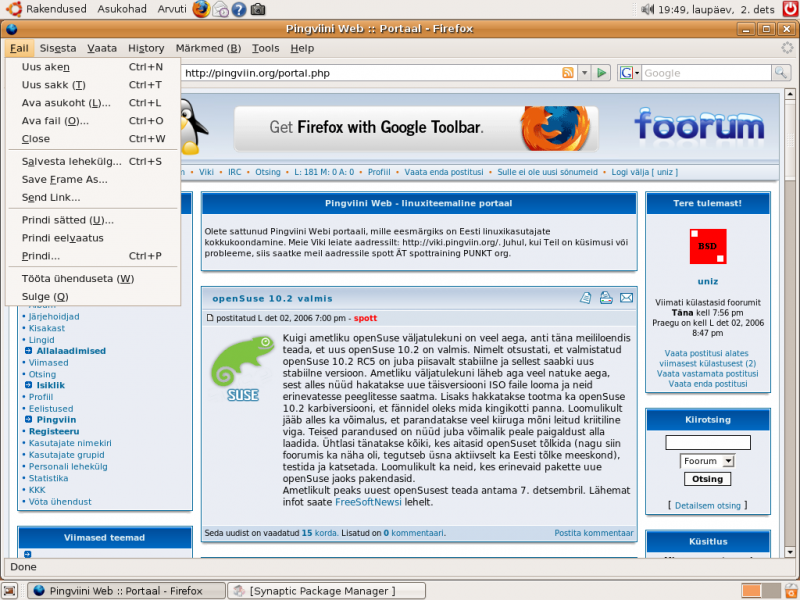Open the trash icon in the bottom panel
The height and width of the screenshot is (600, 800).
click(791, 590)
